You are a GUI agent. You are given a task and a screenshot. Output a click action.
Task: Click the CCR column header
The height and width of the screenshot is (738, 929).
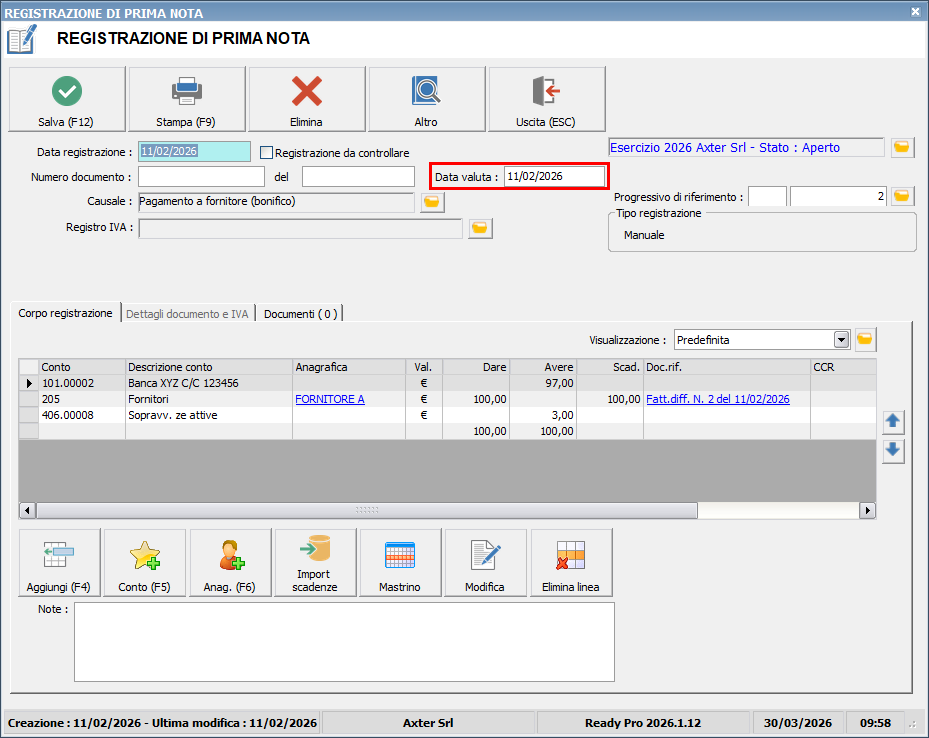[844, 367]
